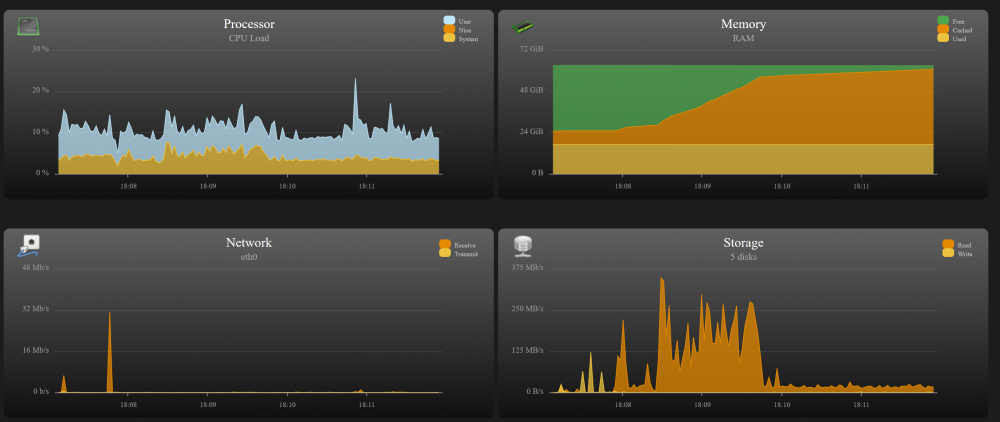Screen dimensions: 1000x422
Task: Click the 24 GiB axis label
Action: pyautogui.click(x=532, y=132)
